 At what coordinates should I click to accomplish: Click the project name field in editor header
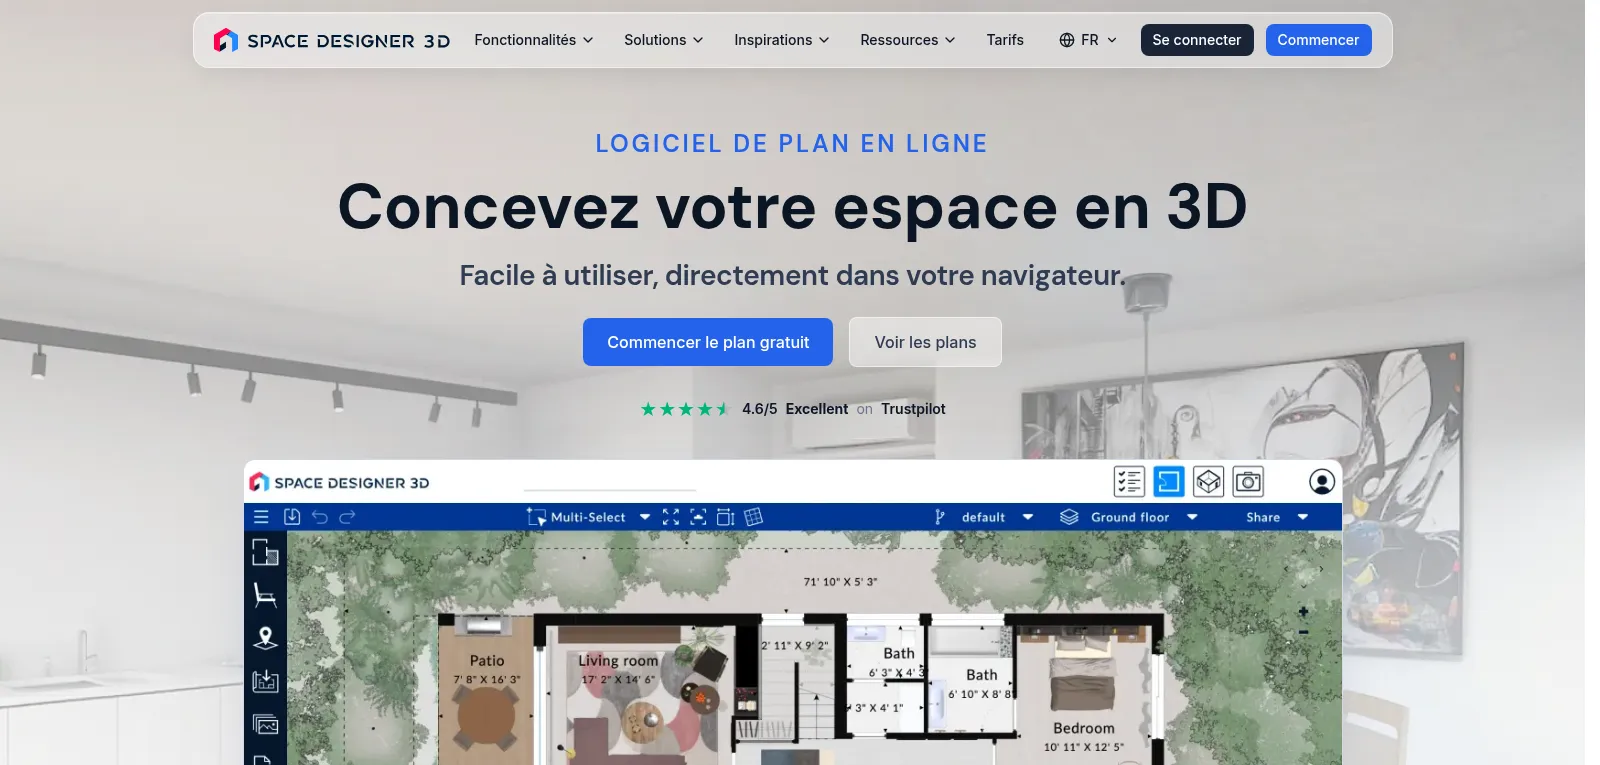pyautogui.click(x=610, y=482)
